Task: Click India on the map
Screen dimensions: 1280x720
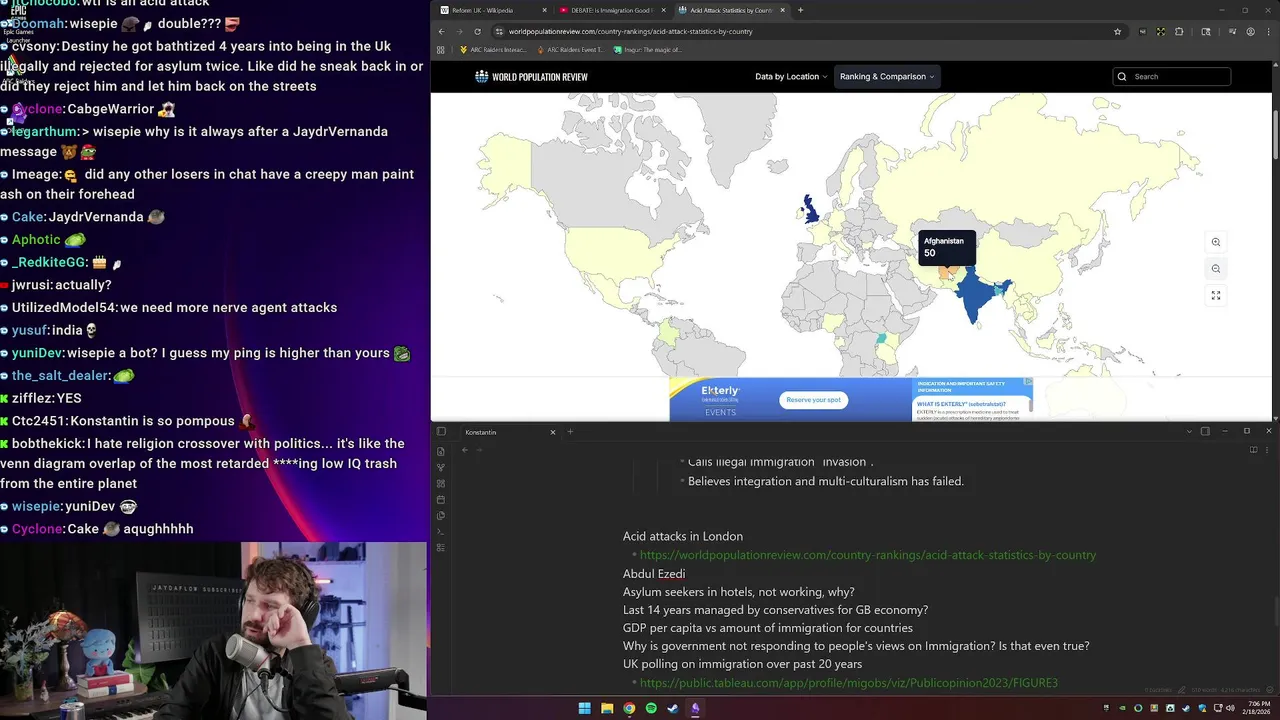Action: tap(974, 295)
